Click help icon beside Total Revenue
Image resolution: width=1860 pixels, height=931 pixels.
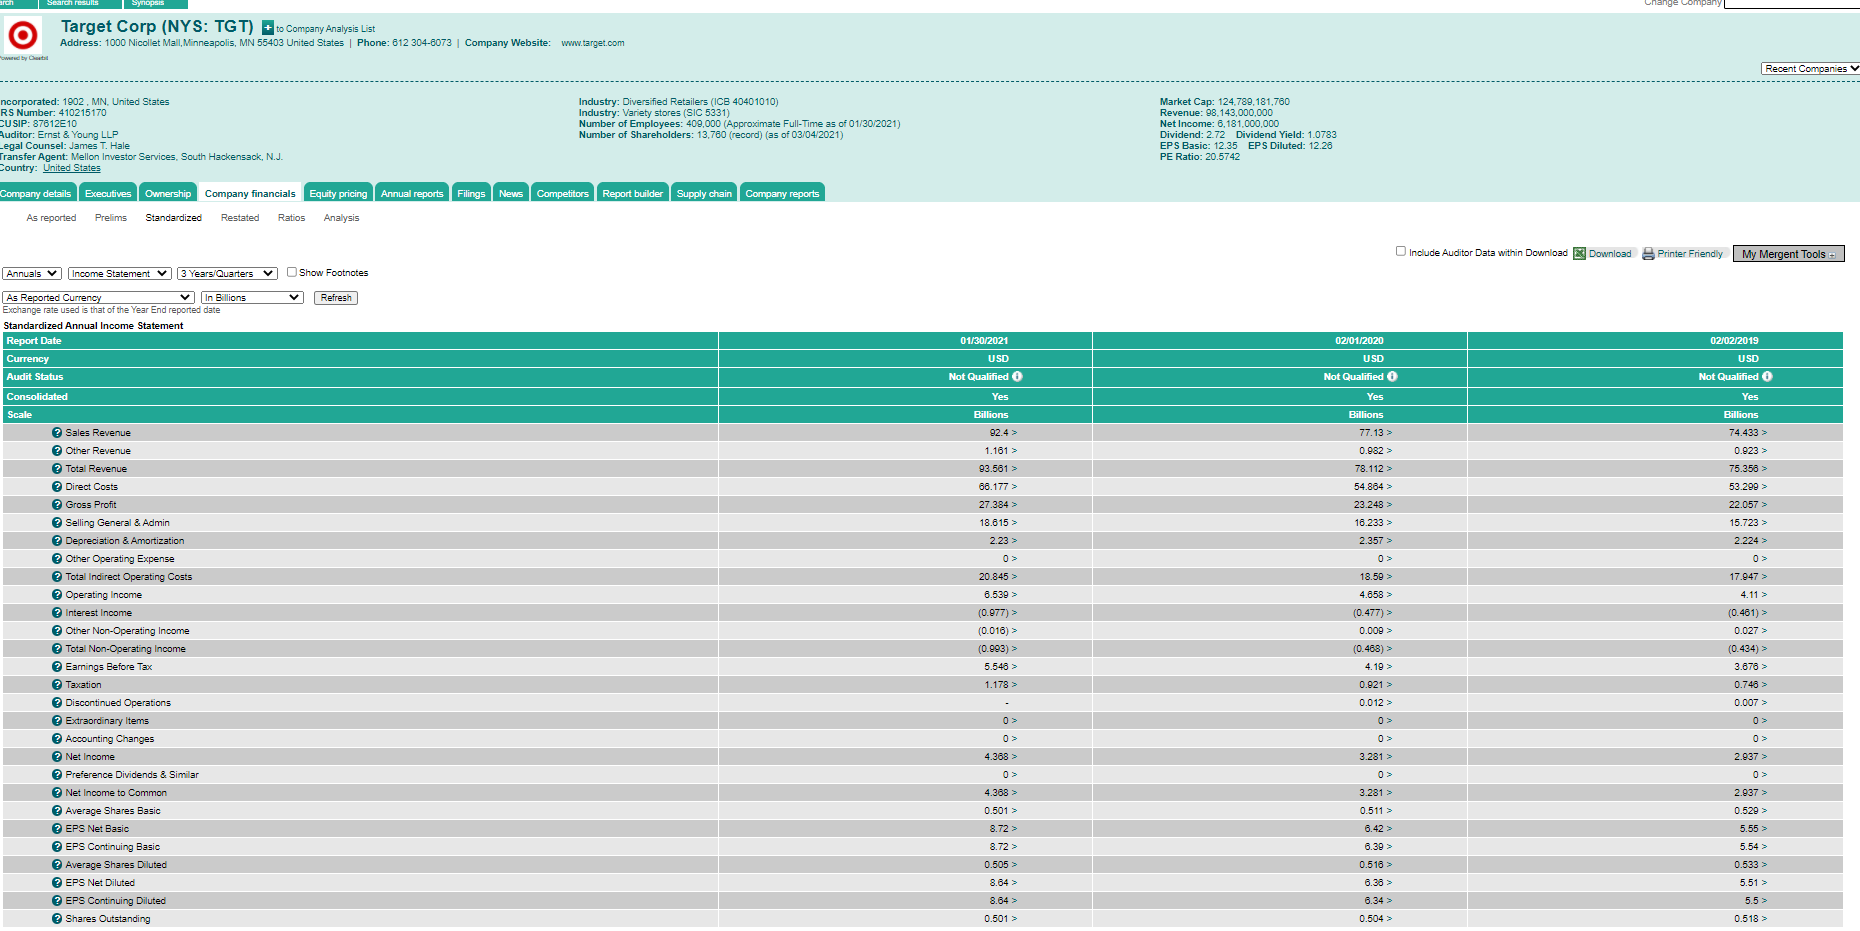[x=57, y=469]
